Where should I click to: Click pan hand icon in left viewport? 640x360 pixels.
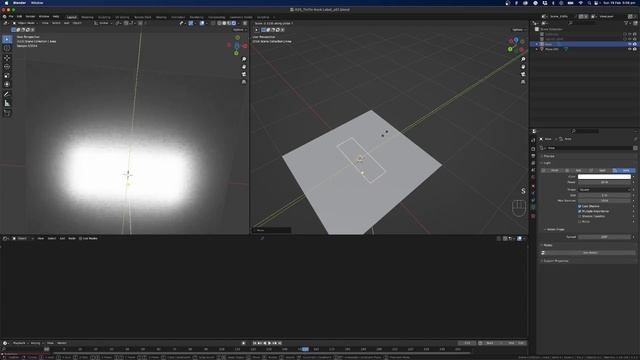click(x=244, y=67)
